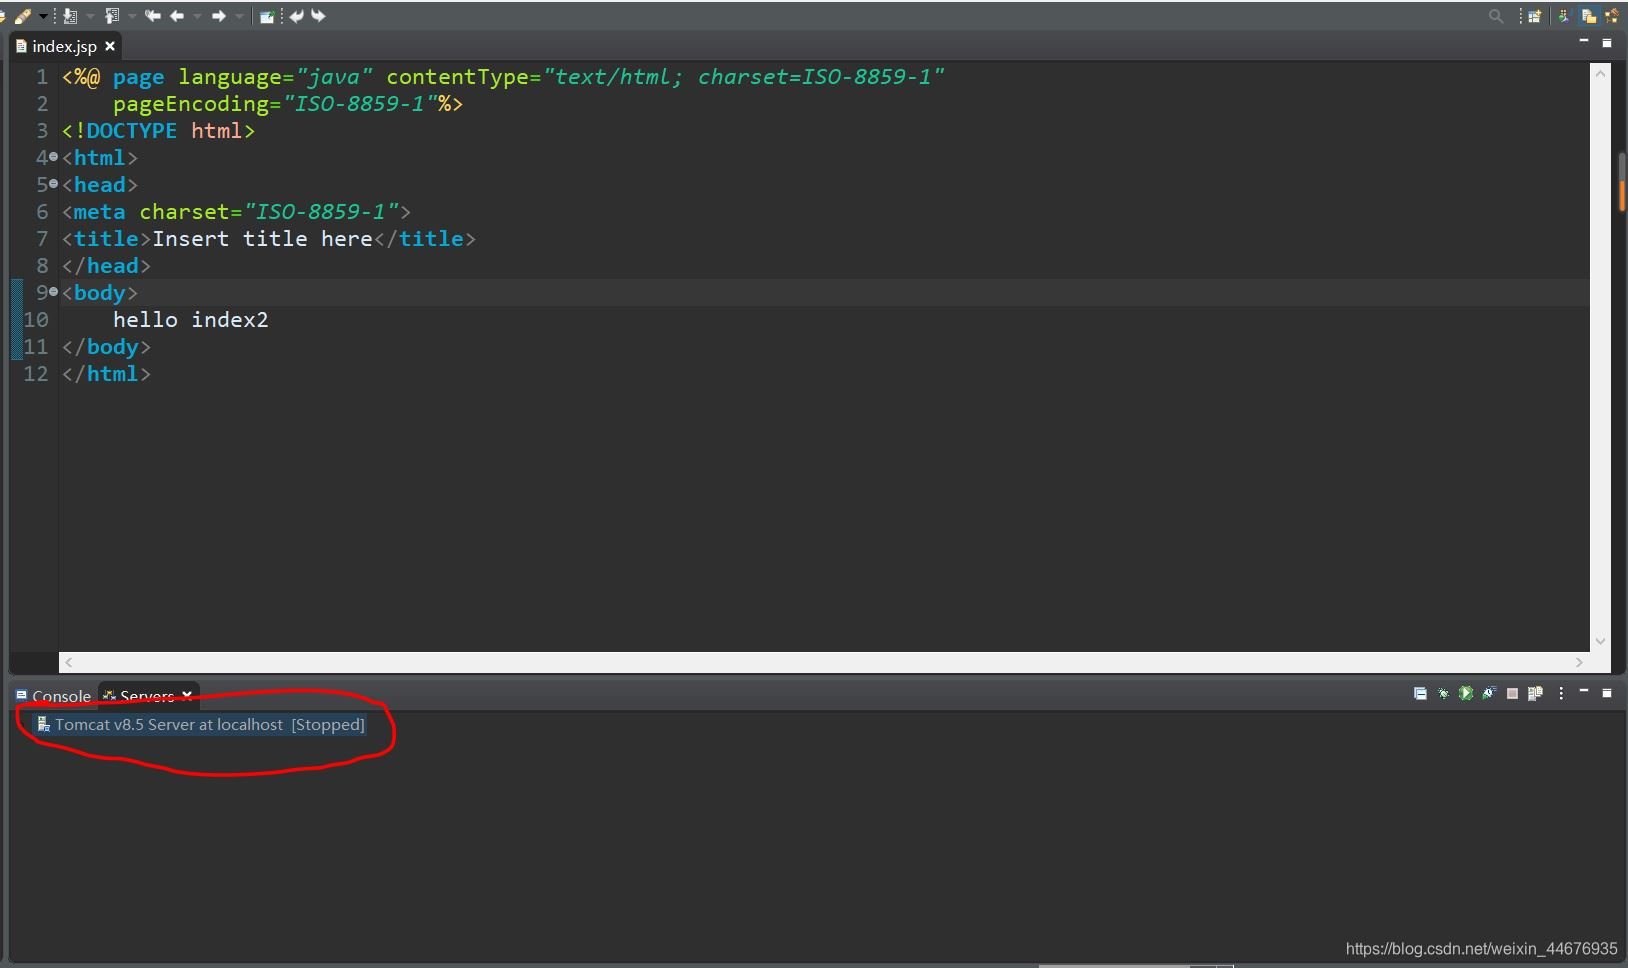The width and height of the screenshot is (1628, 968).
Task: Click the pageEncoding value "ISO-8859-1" on line 2
Action: coord(360,104)
